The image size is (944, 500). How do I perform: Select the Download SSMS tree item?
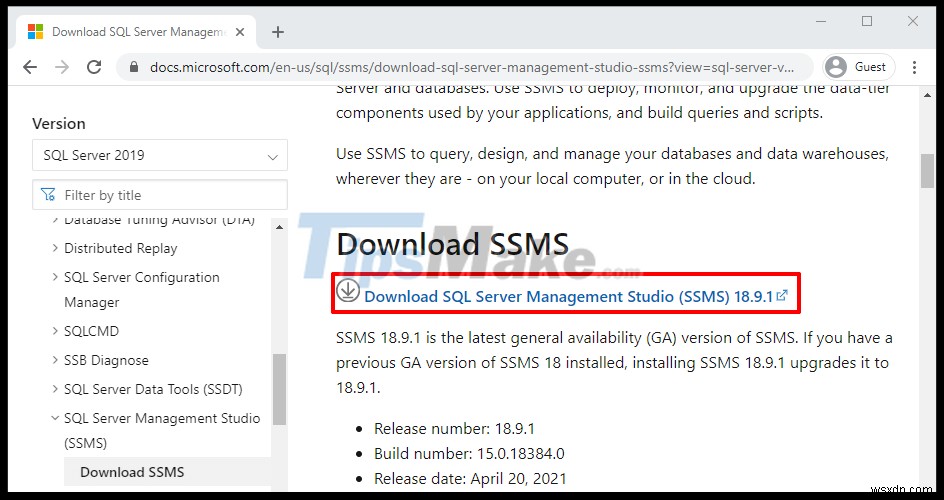point(167,472)
